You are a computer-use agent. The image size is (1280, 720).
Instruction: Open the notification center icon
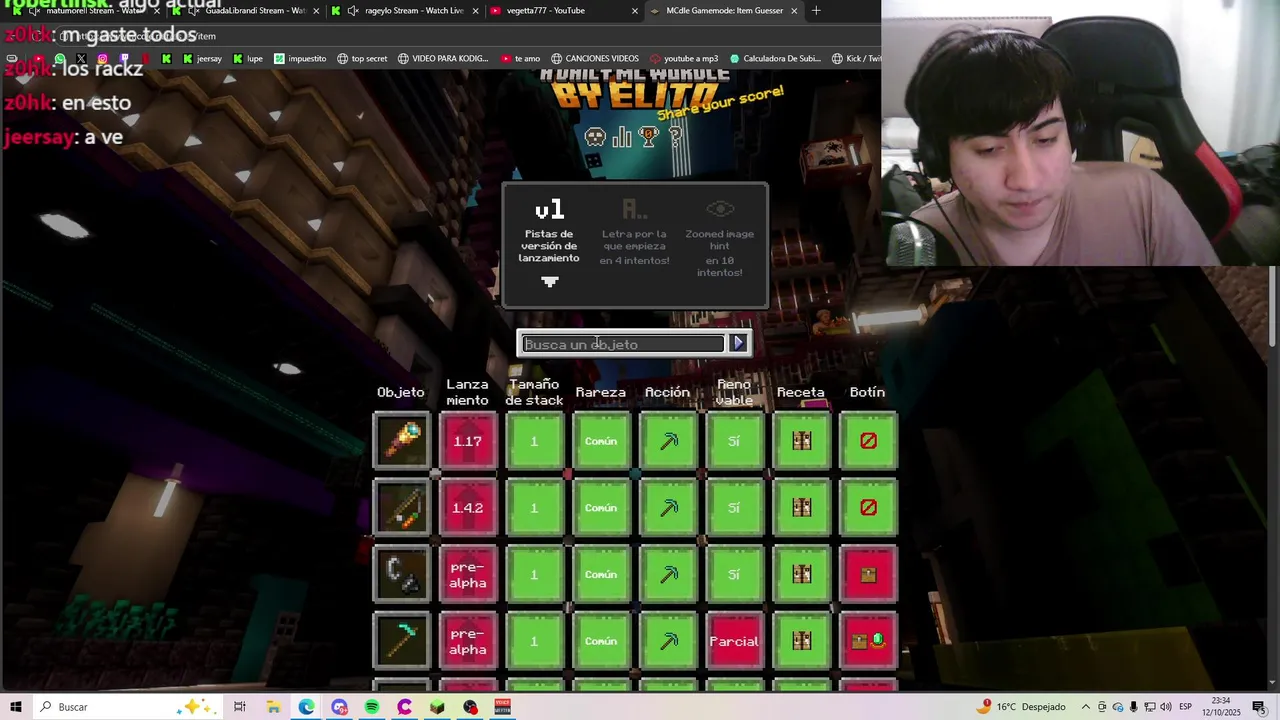point(1259,707)
